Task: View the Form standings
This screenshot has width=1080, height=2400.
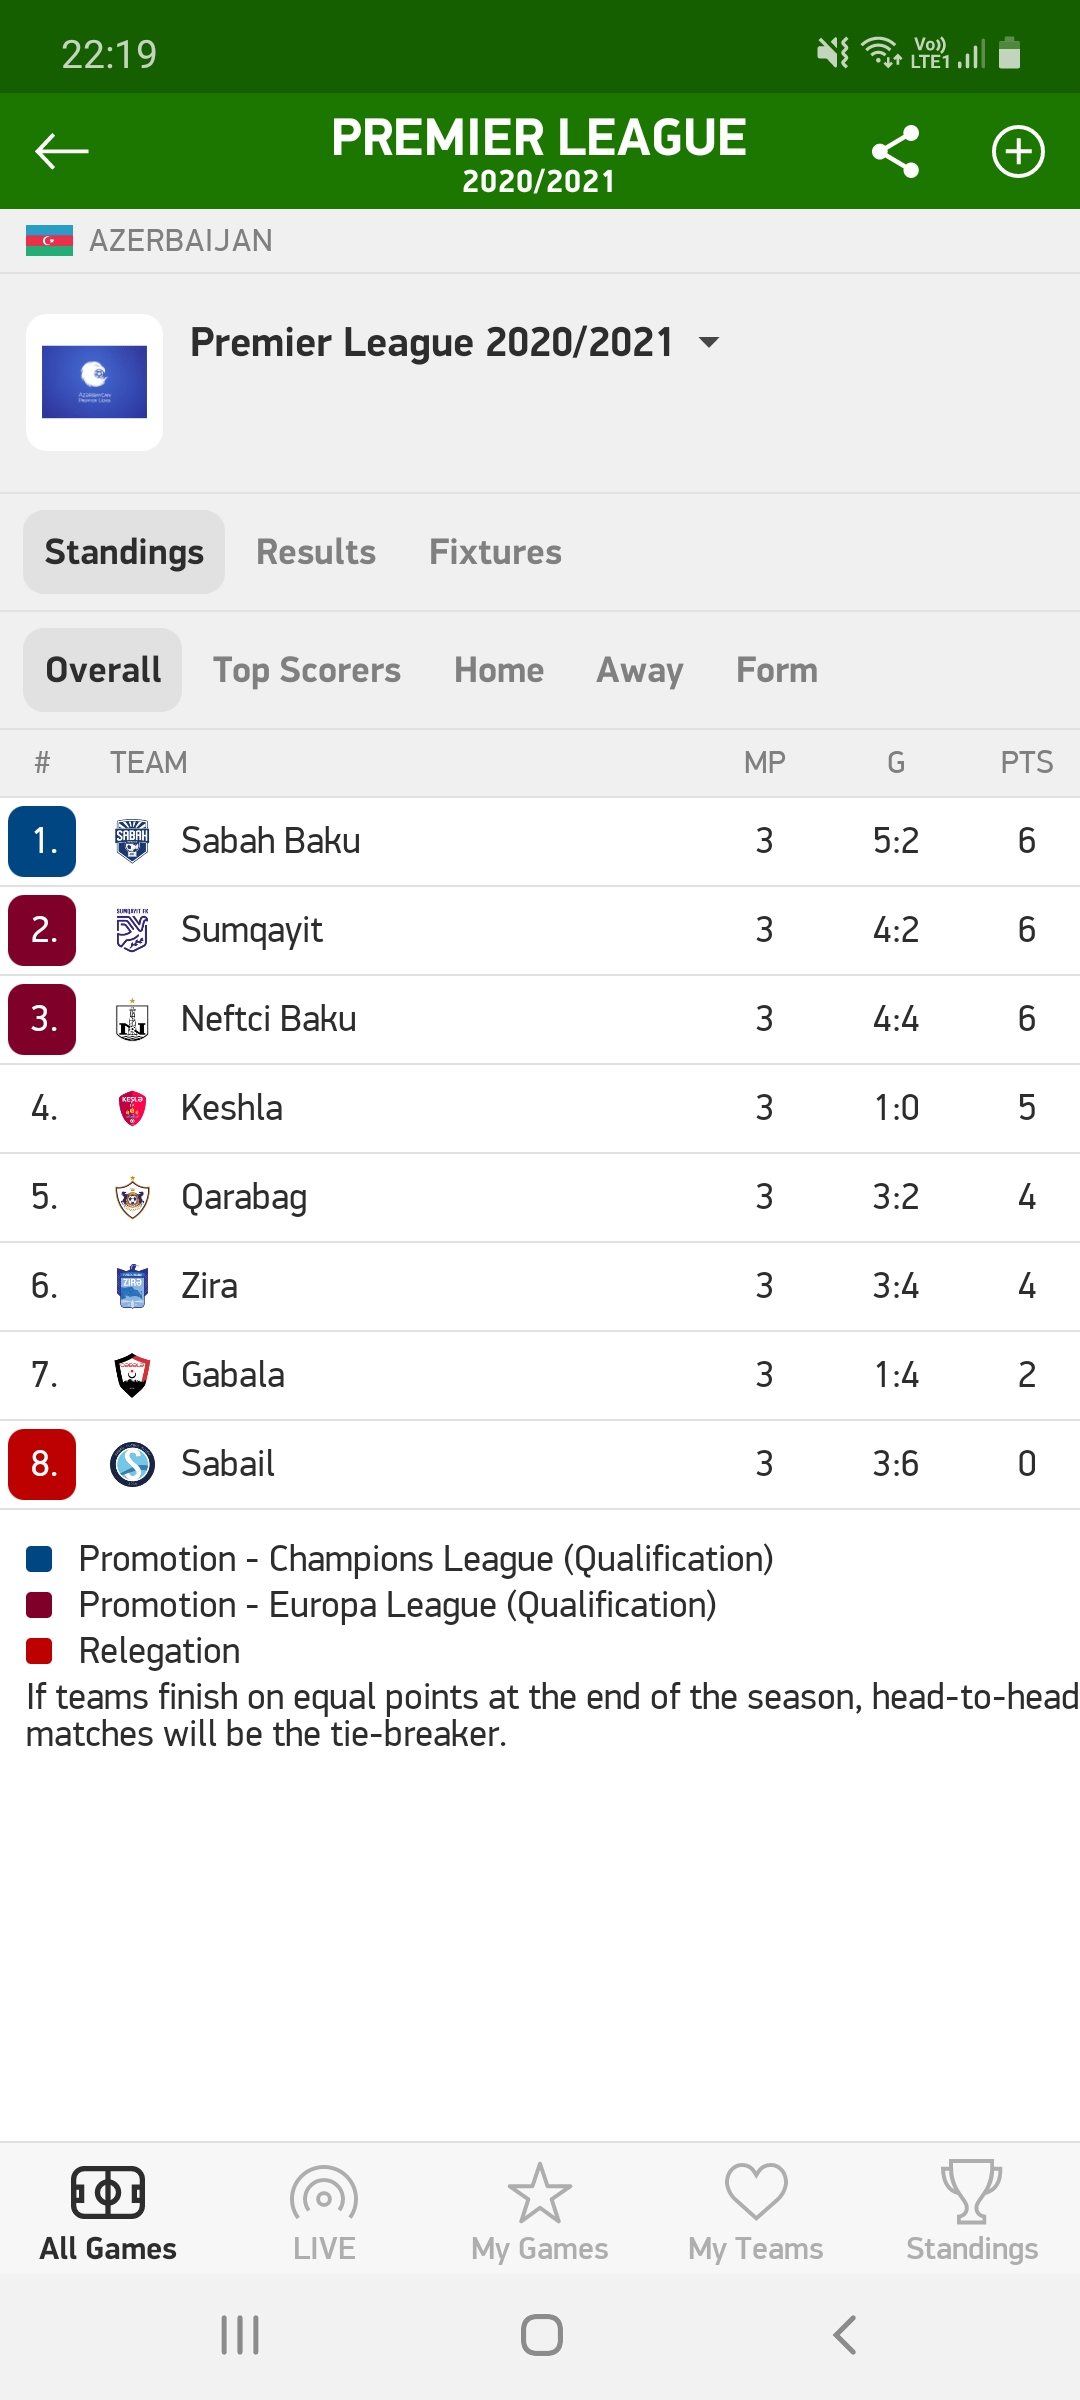Action: pyautogui.click(x=777, y=670)
